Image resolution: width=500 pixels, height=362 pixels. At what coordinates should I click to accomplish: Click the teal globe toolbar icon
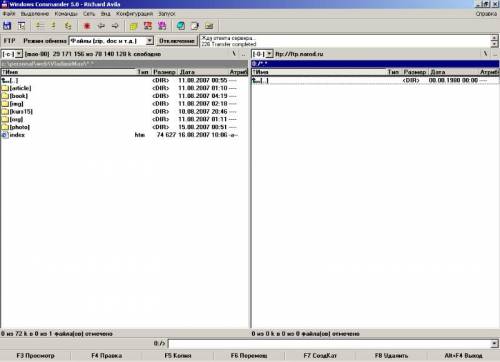tap(181, 26)
